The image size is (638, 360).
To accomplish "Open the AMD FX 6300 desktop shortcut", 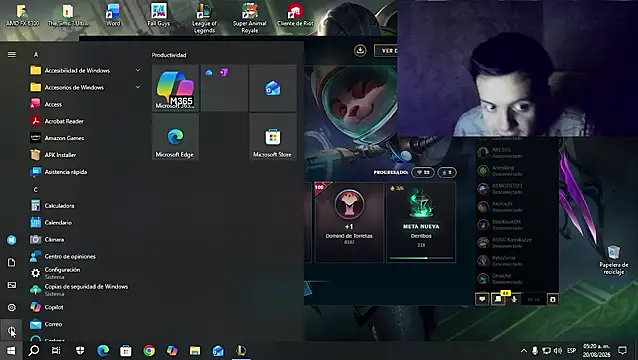I will pyautogui.click(x=22, y=15).
